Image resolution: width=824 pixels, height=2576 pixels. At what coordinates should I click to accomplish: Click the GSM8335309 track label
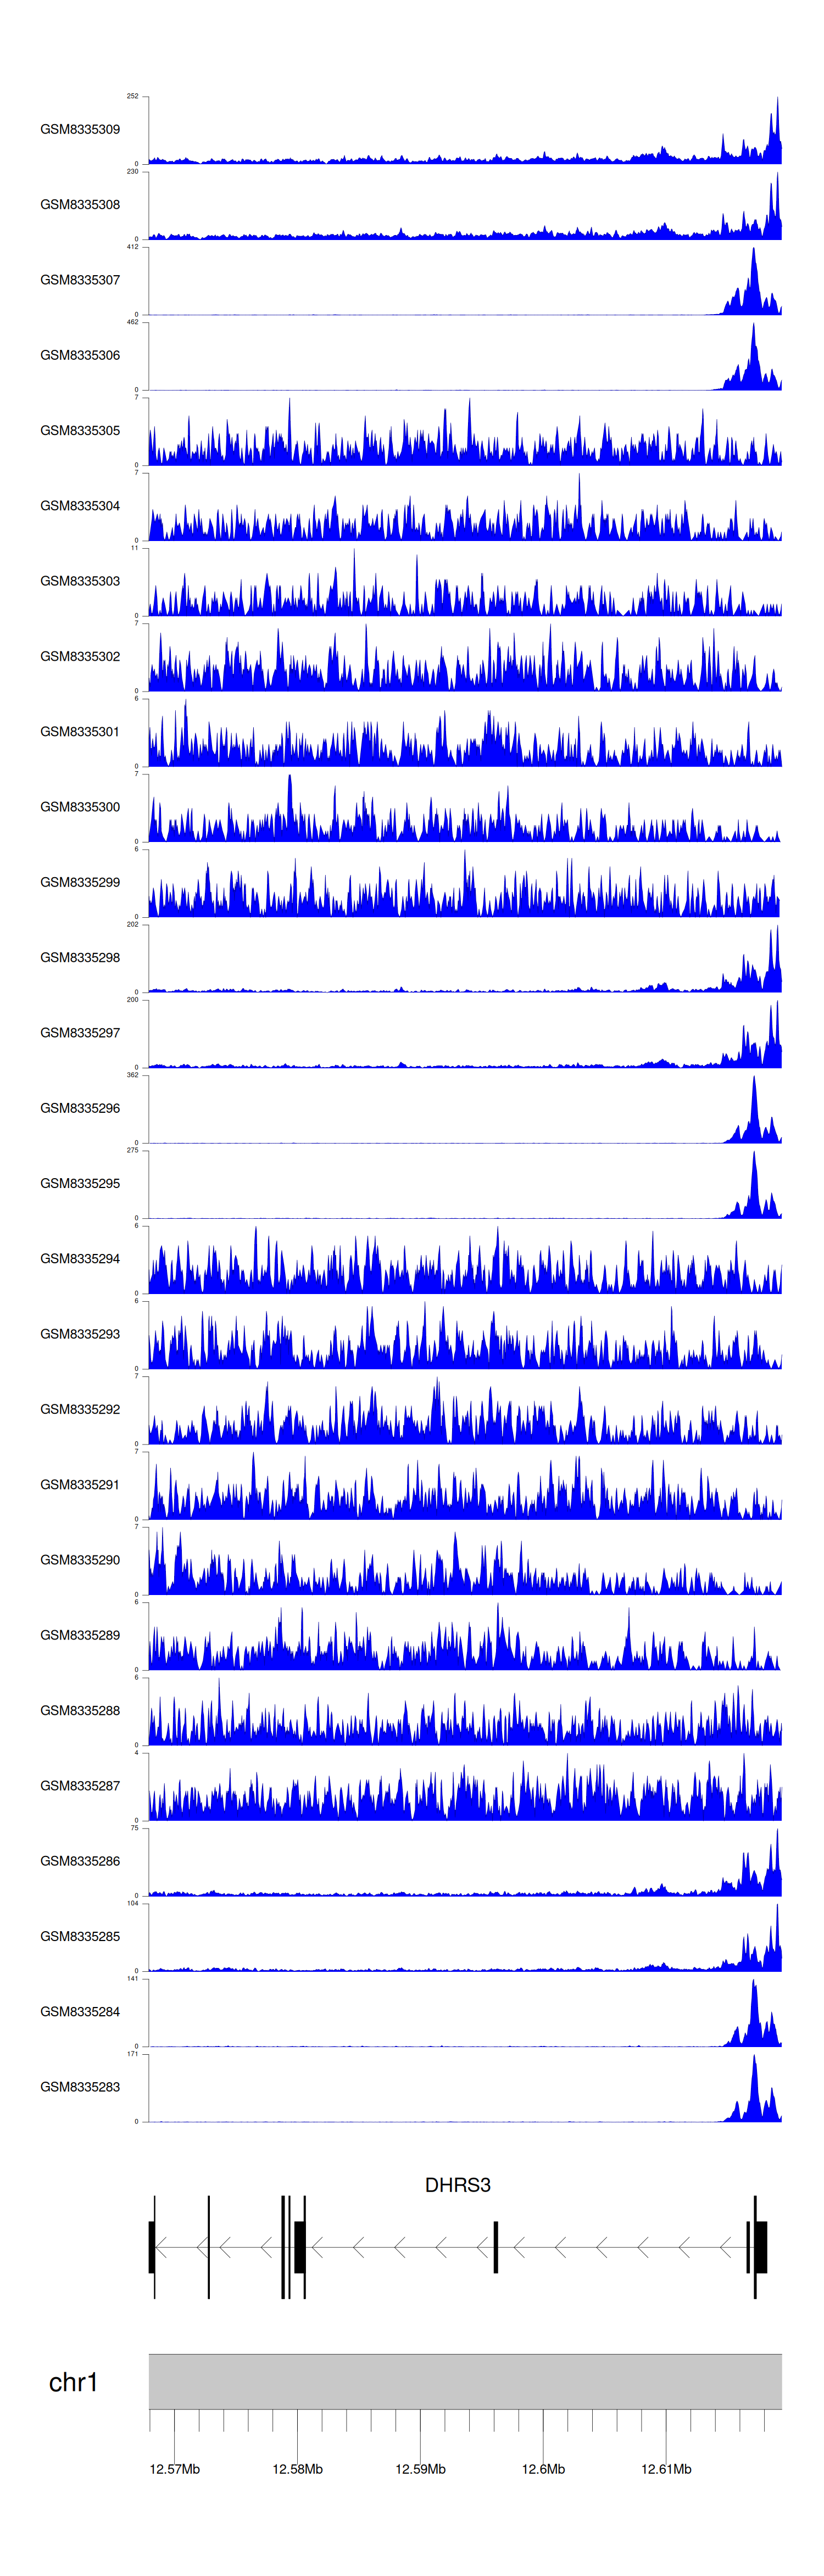pos(80,130)
